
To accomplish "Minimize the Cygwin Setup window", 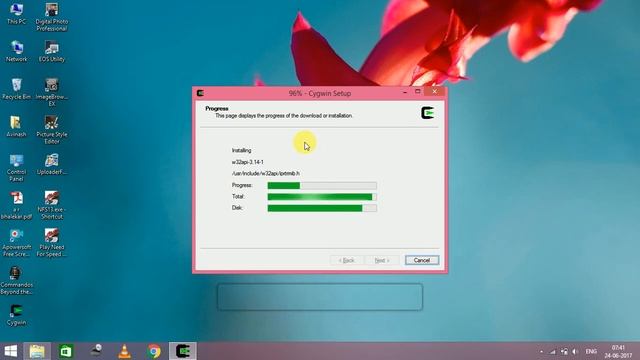I will click(x=405, y=92).
